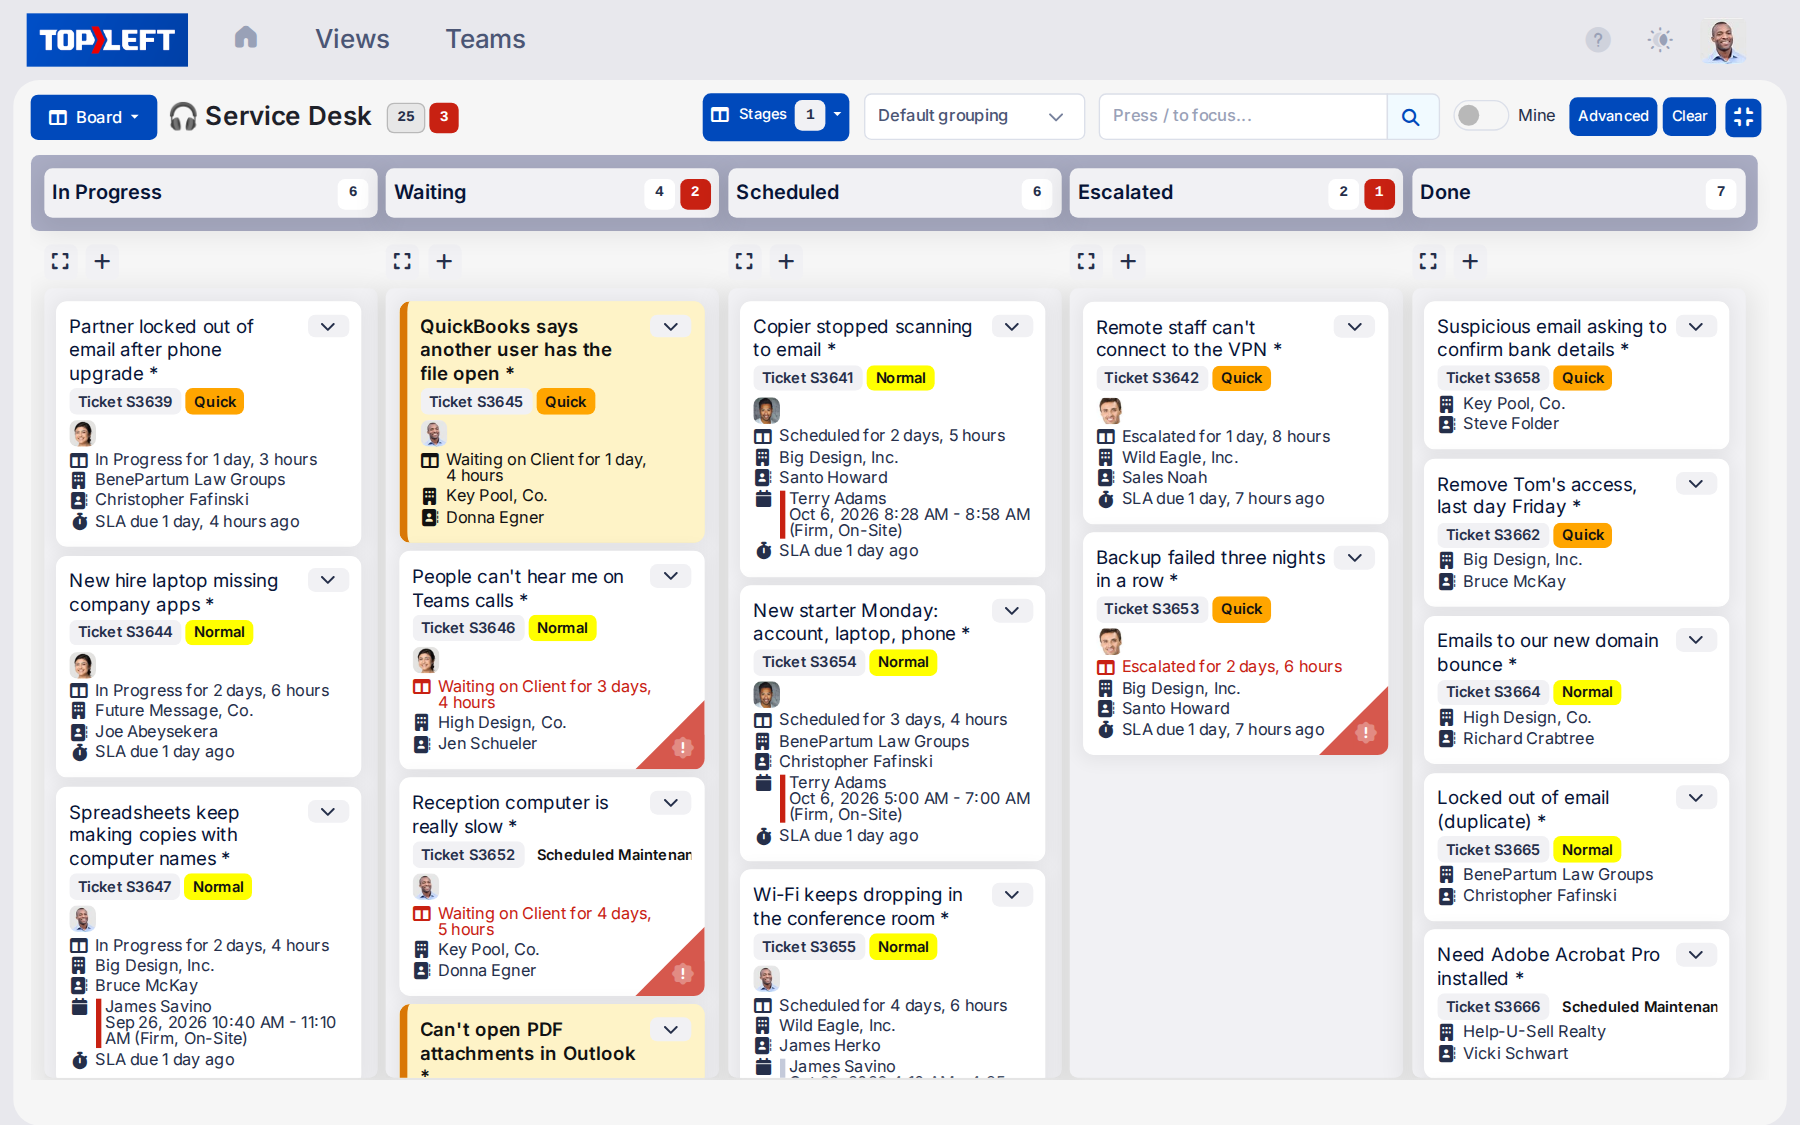This screenshot has height=1125, width=1800.
Task: Click Quick tag on Ticket S3645
Action: (566, 402)
